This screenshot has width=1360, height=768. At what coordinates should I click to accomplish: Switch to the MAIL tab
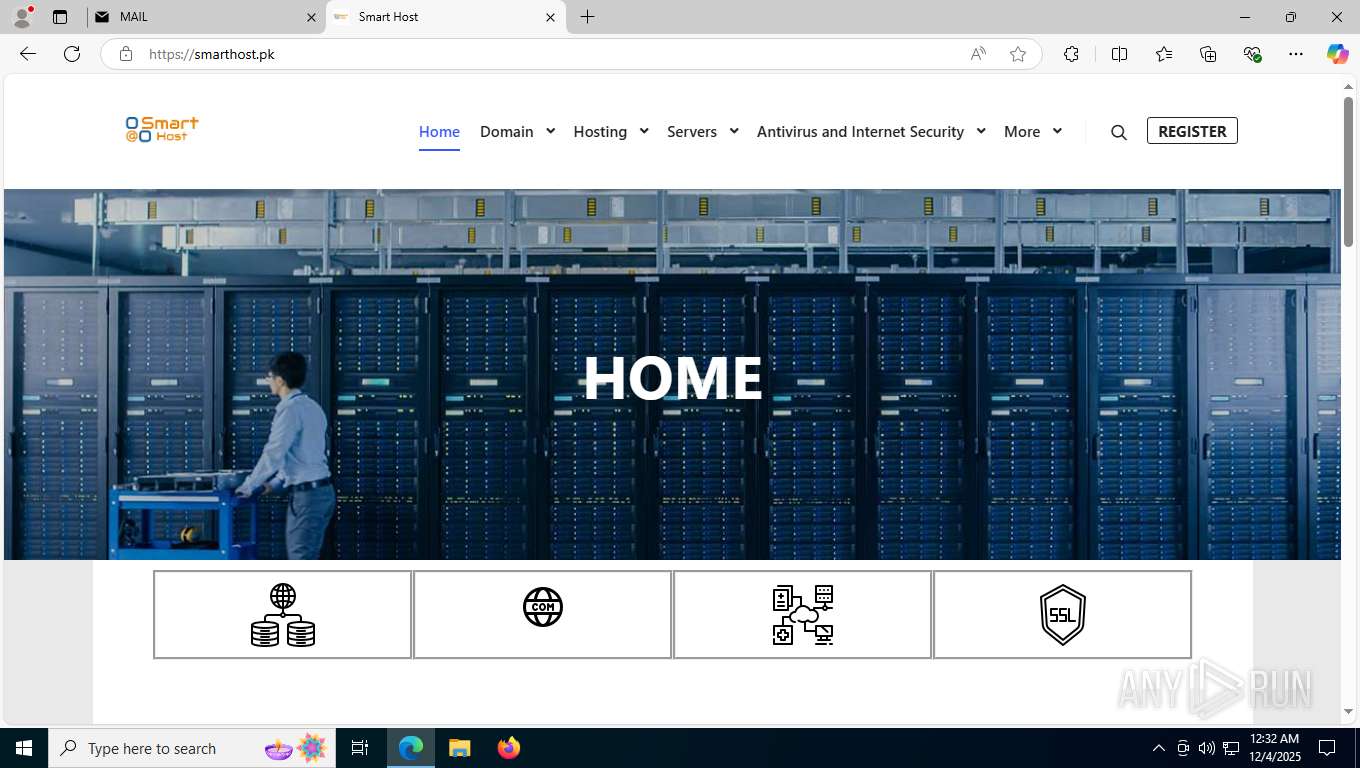point(205,17)
